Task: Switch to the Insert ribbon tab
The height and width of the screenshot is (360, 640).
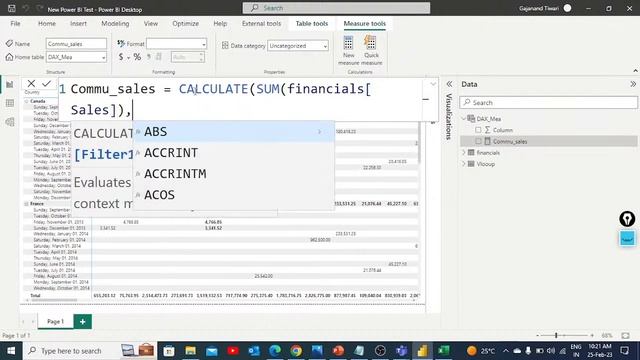Action: (x=78, y=24)
